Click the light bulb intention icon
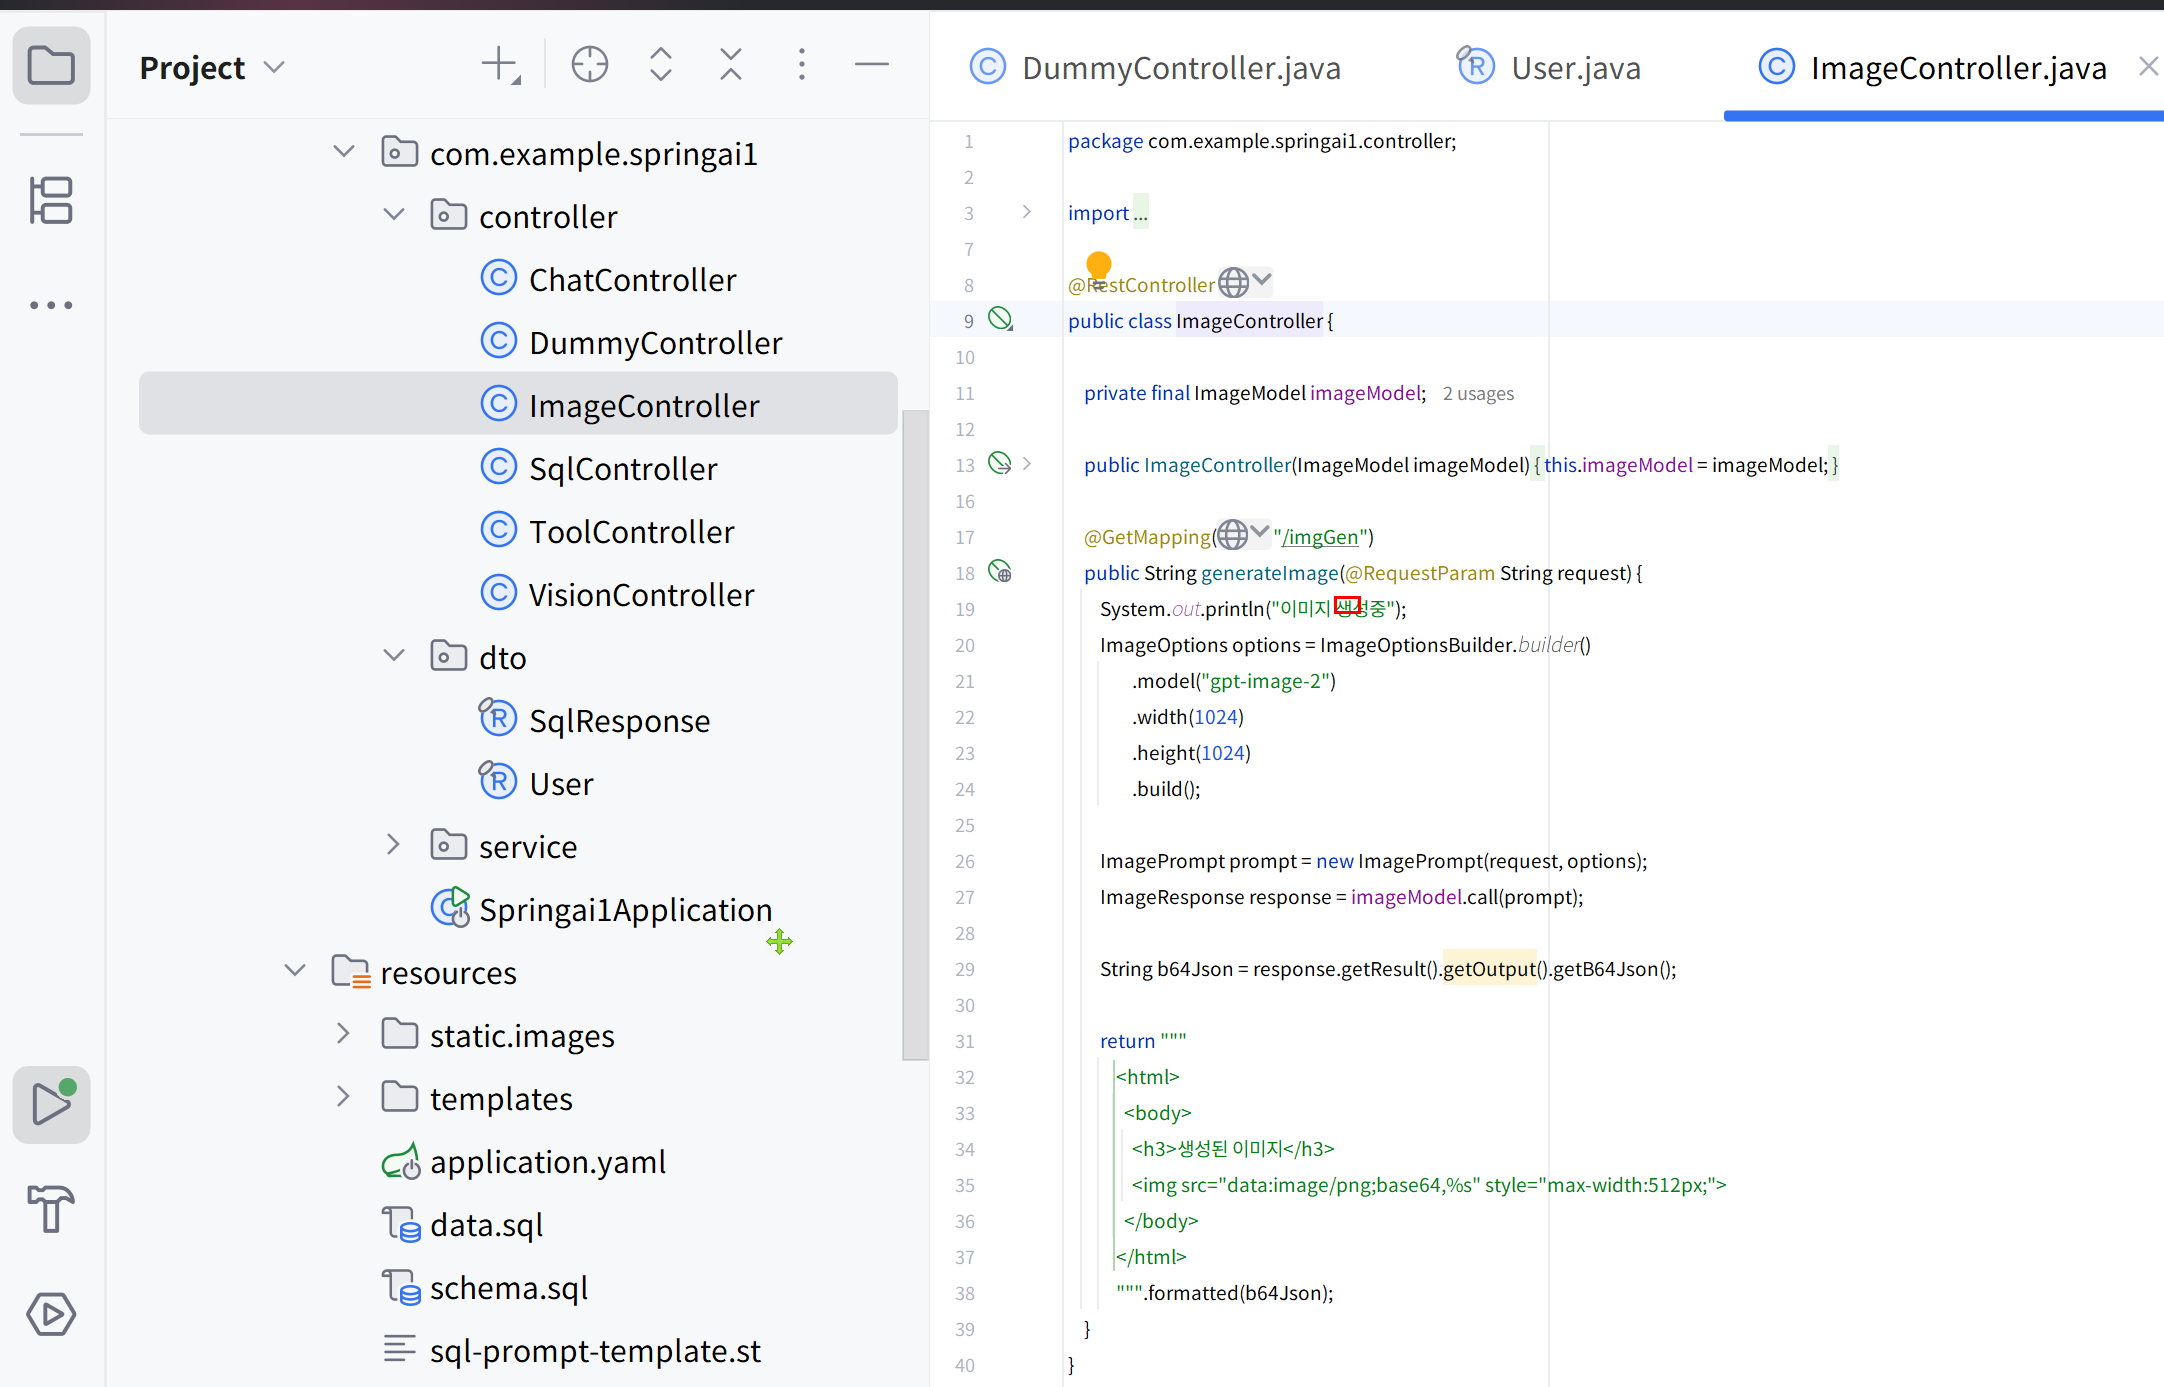Image resolution: width=2164 pixels, height=1387 pixels. coord(1098,266)
